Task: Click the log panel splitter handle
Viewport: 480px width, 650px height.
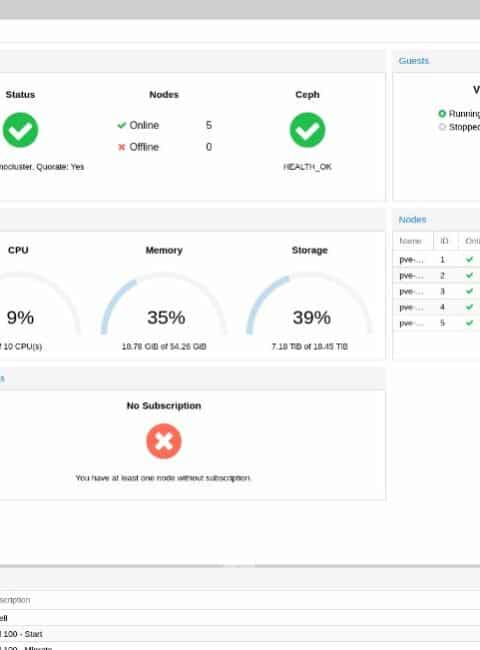Action: (x=239, y=565)
